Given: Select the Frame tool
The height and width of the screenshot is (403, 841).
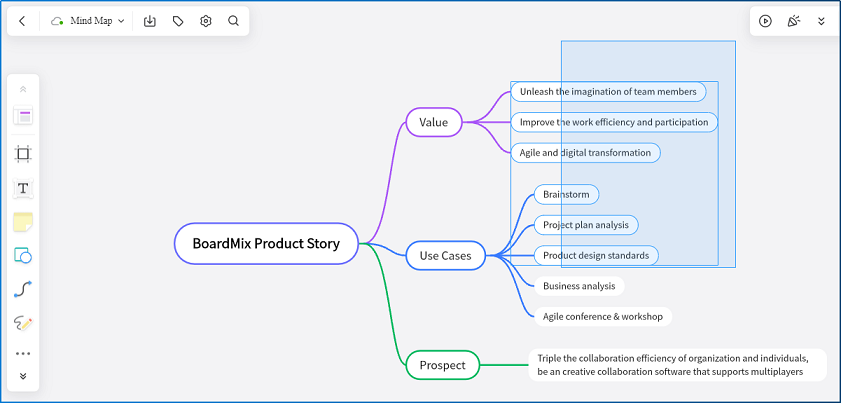Looking at the screenshot, I should [23, 154].
